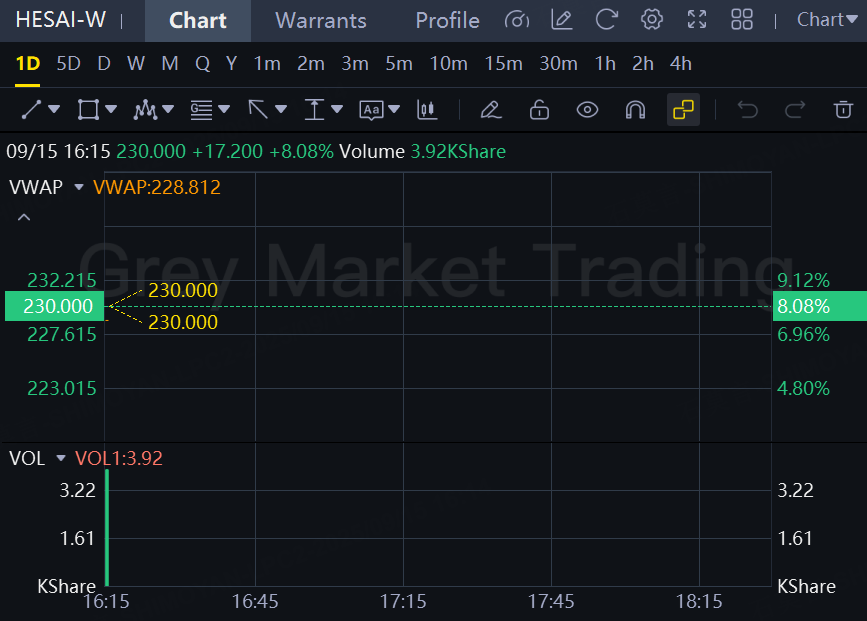Select the 4h interval

click(x=681, y=64)
